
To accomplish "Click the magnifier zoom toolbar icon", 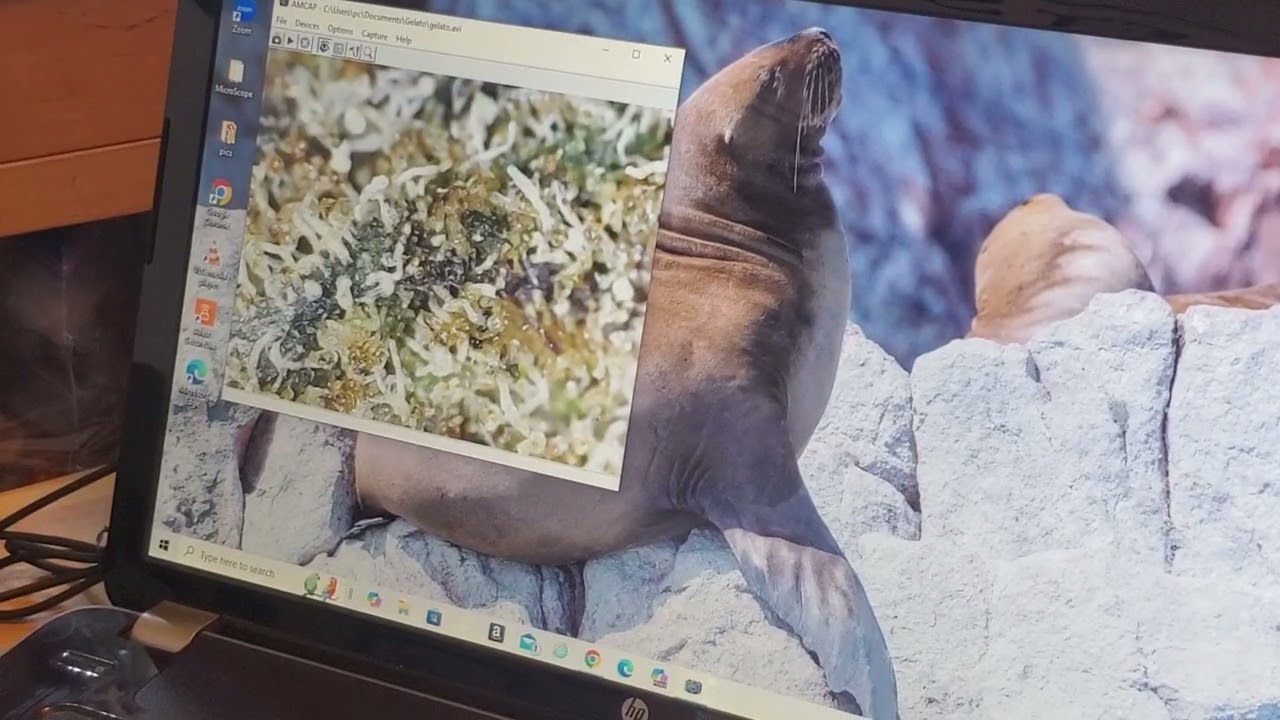I will [x=368, y=53].
